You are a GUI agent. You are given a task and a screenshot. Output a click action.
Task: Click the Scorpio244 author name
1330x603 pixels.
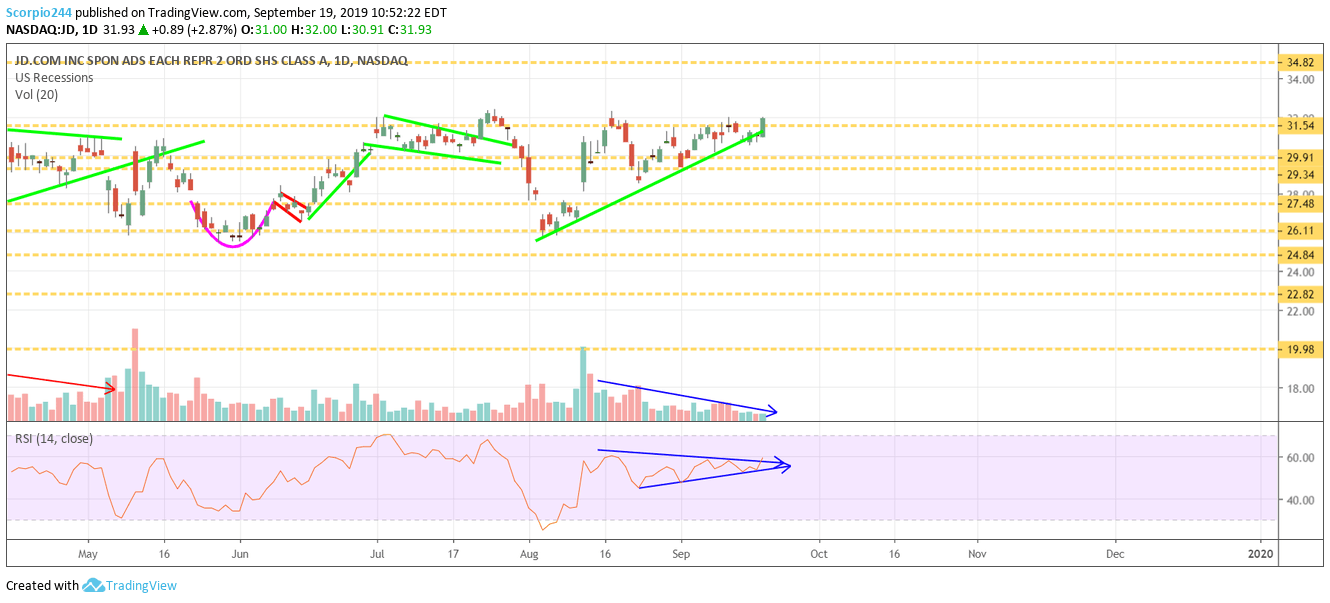click(x=41, y=12)
